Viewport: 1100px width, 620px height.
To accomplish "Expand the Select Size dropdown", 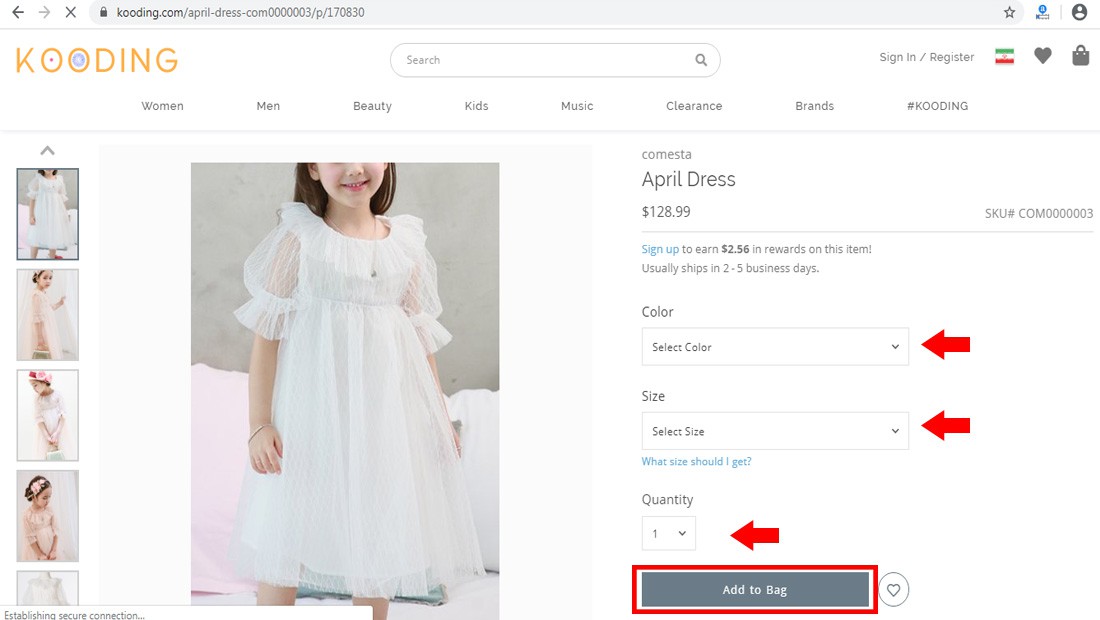I will coord(775,431).
